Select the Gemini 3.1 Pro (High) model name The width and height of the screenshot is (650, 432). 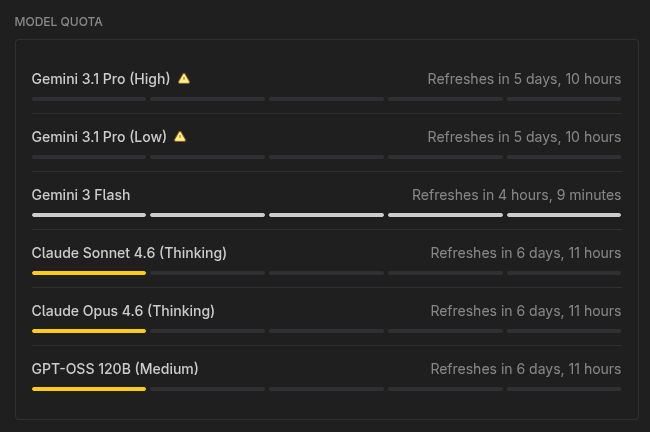tap(101, 79)
